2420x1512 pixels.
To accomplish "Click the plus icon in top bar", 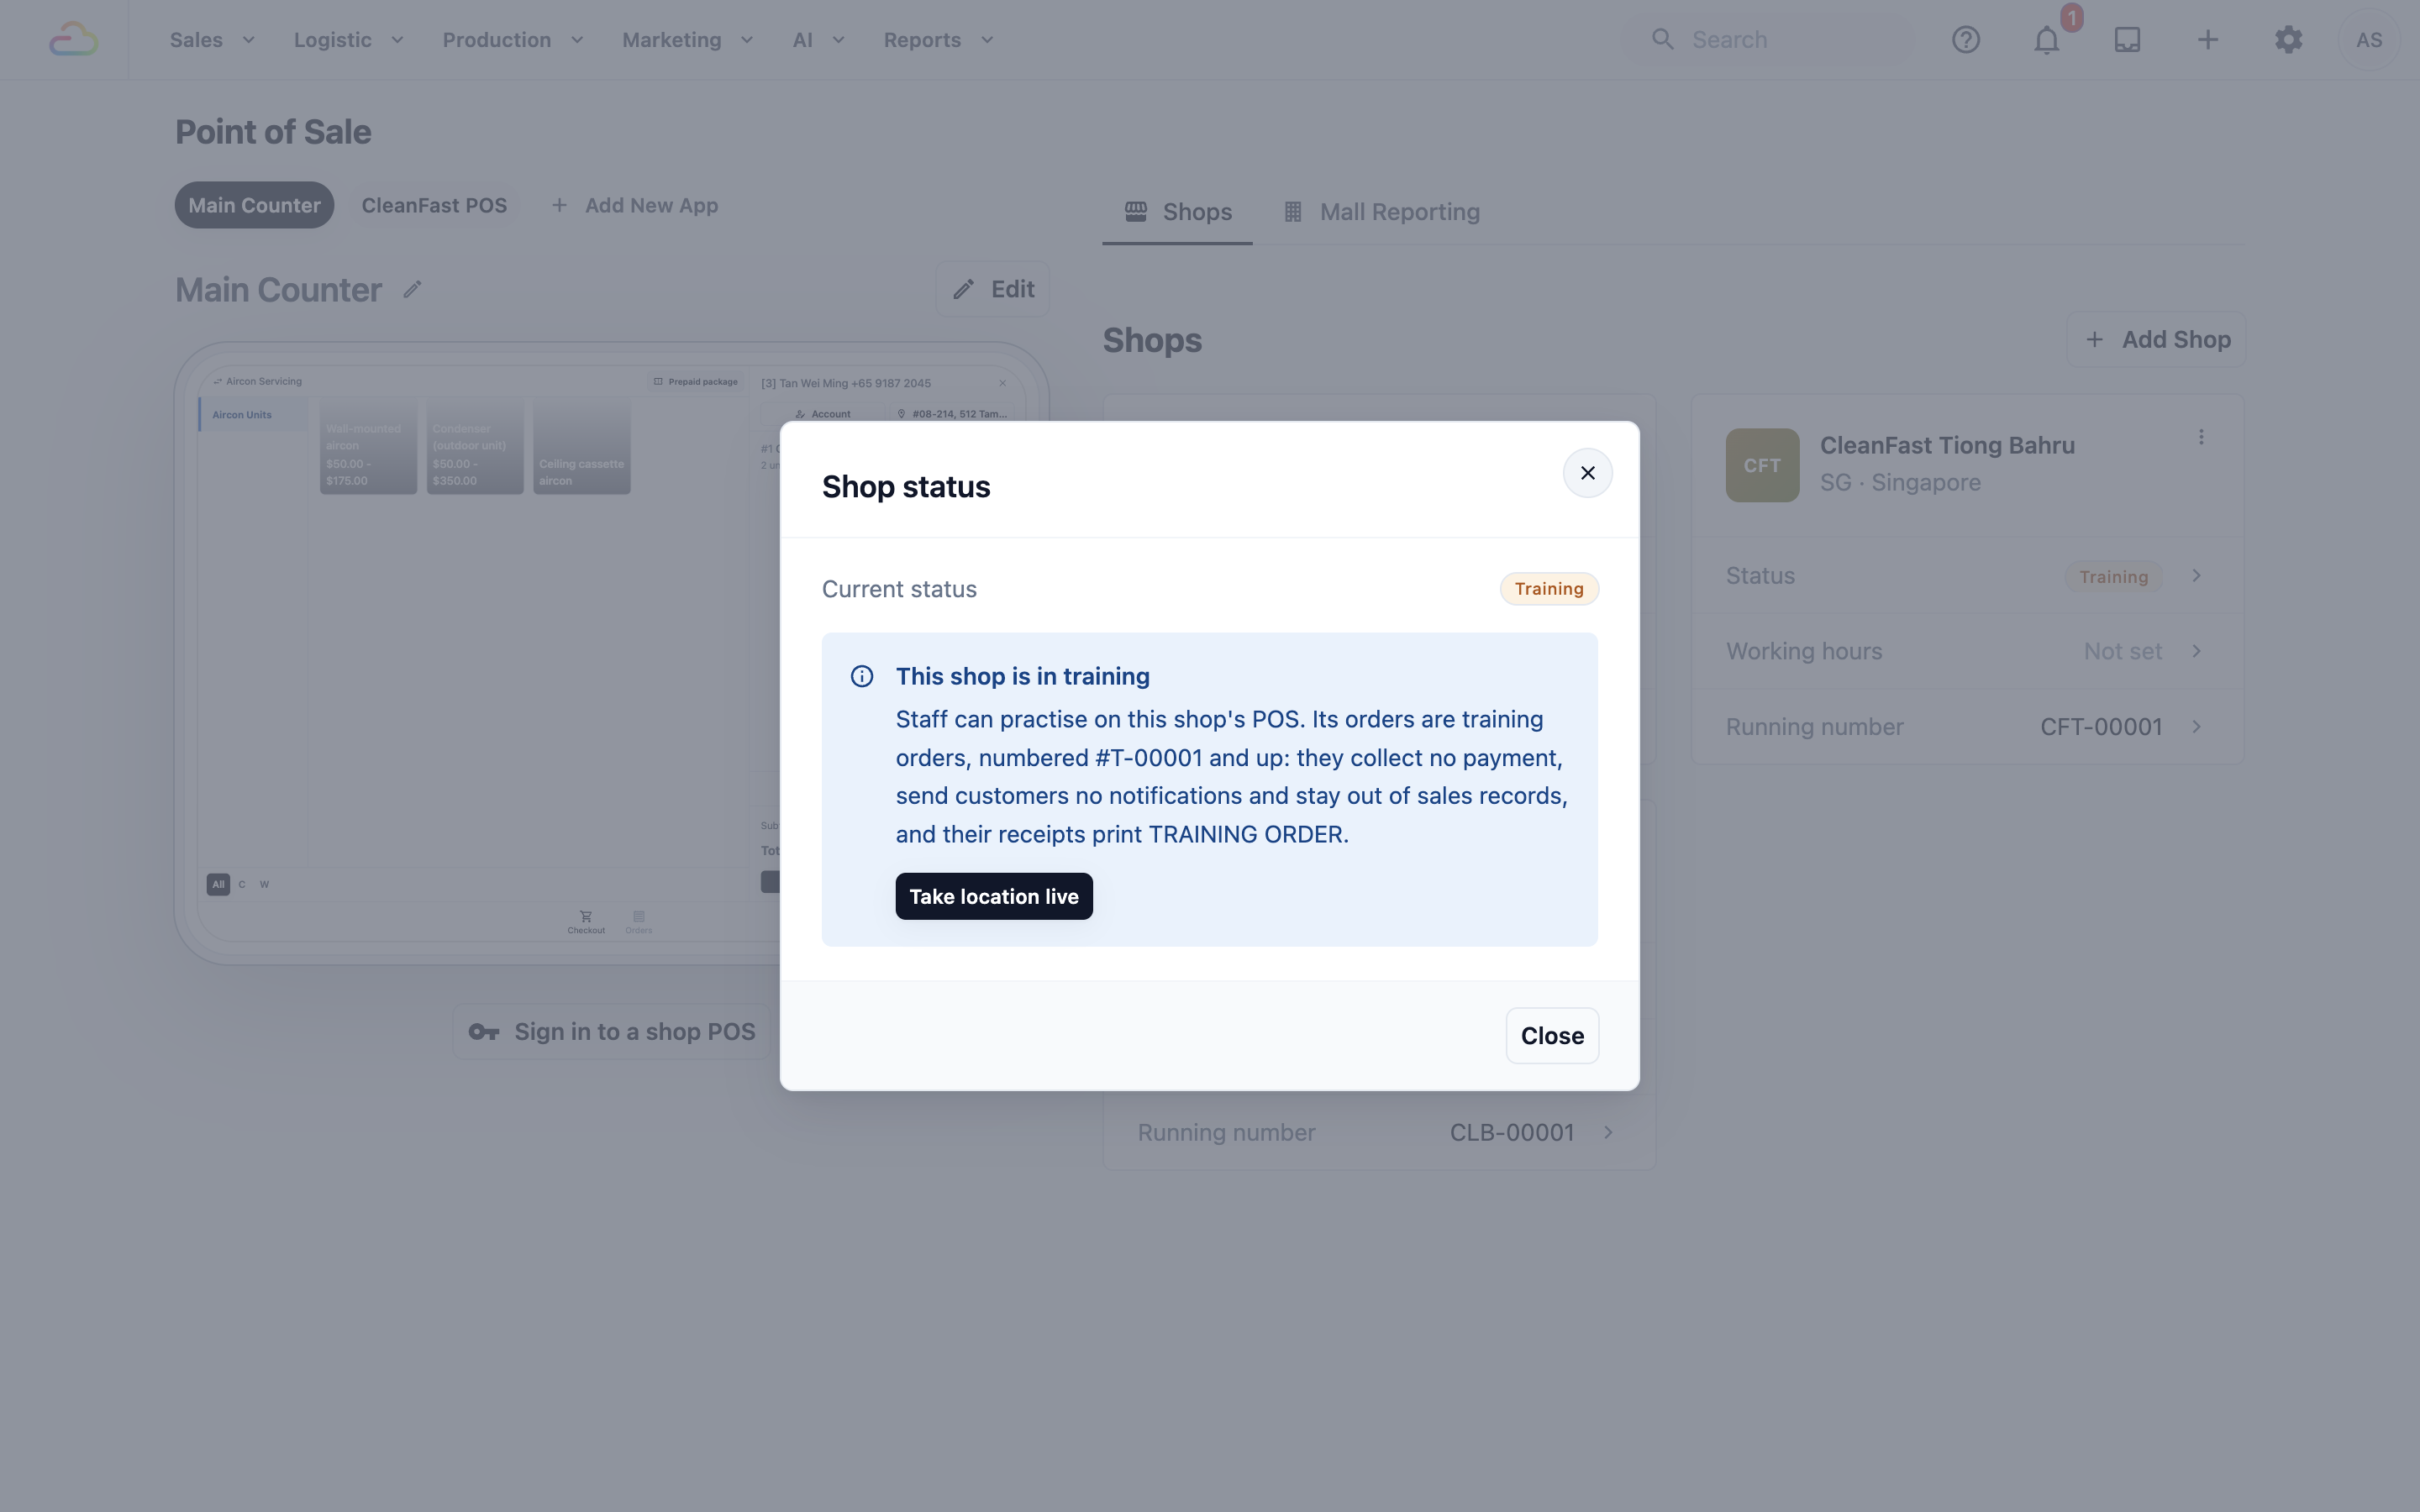I will tap(2208, 40).
